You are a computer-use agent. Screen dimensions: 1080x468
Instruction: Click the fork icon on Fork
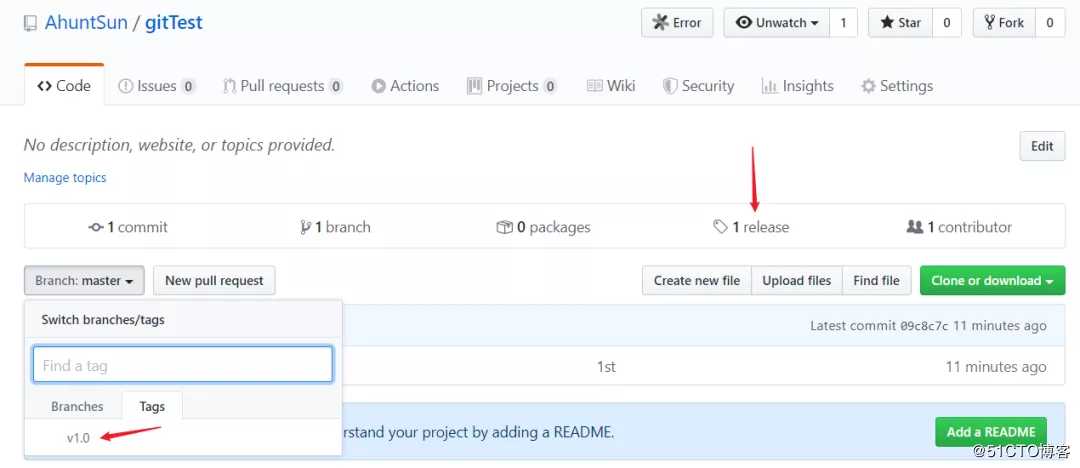click(x=989, y=23)
